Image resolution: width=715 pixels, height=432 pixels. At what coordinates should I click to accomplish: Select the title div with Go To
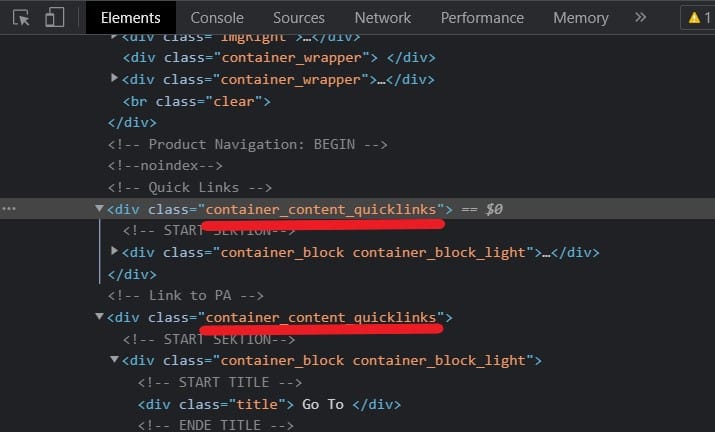click(x=269, y=404)
